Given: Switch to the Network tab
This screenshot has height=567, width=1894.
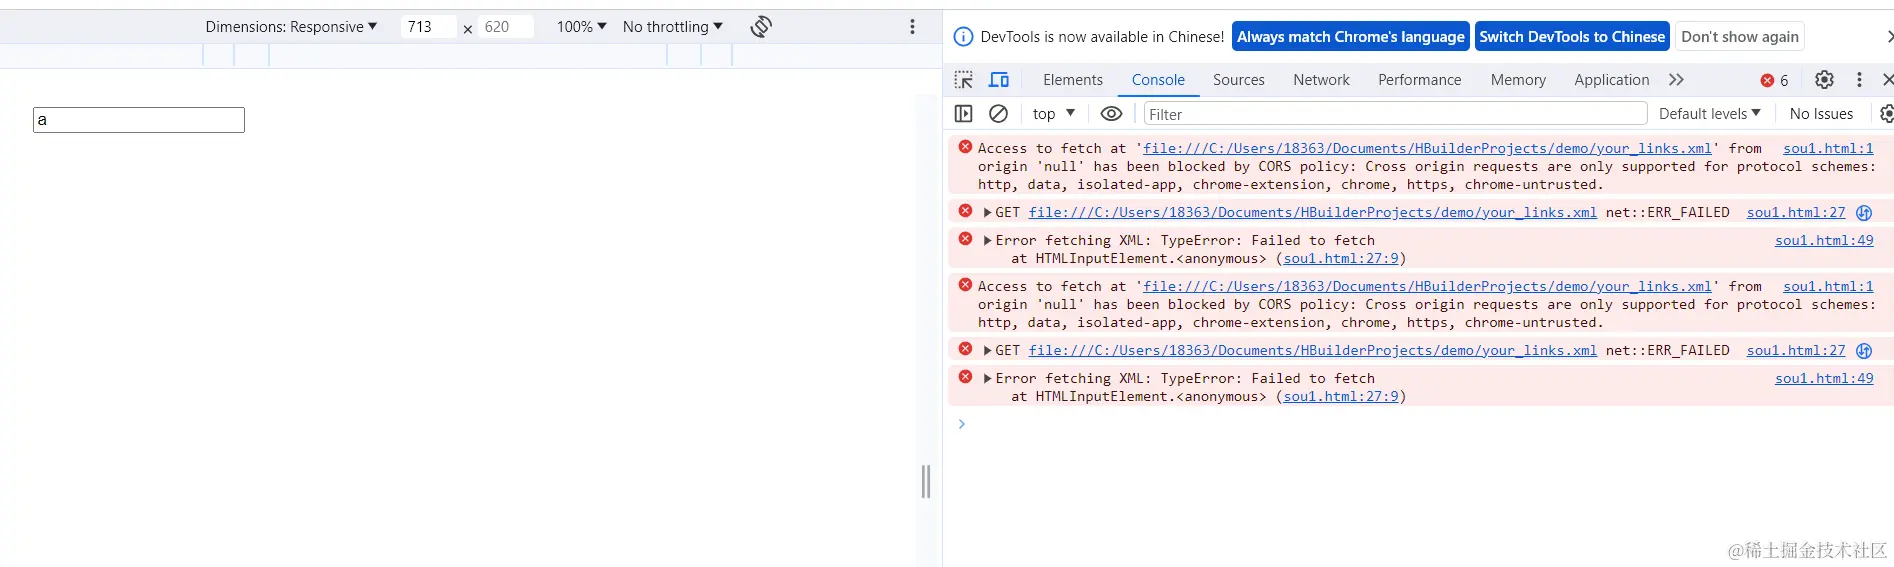Looking at the screenshot, I should [1321, 80].
